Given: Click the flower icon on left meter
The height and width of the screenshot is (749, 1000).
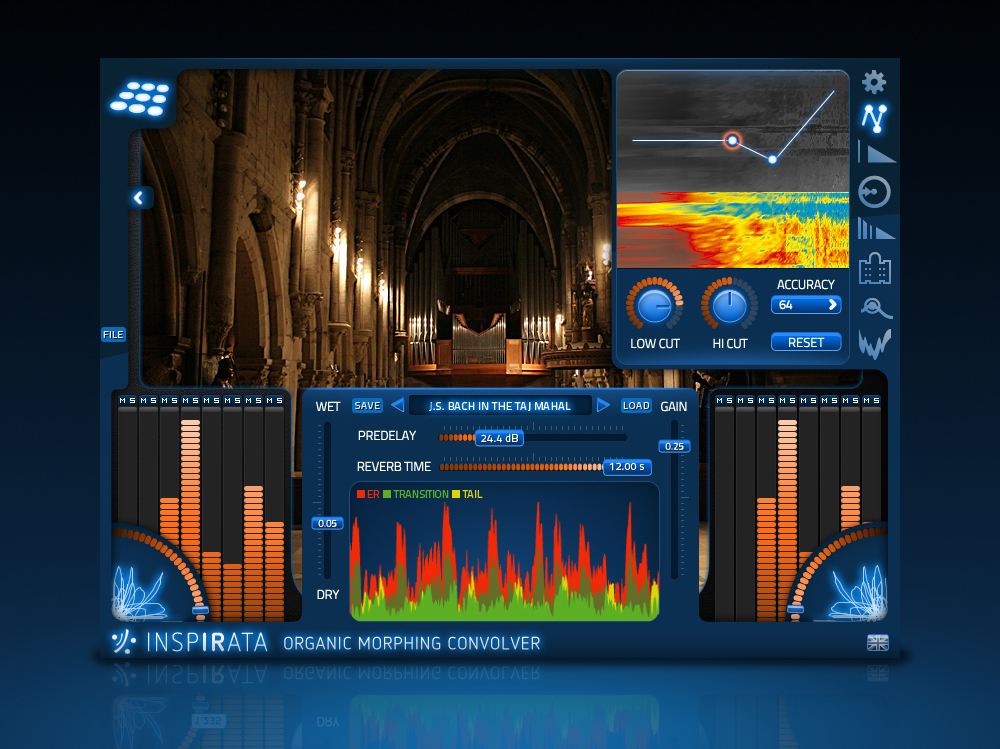Looking at the screenshot, I should tap(137, 593).
